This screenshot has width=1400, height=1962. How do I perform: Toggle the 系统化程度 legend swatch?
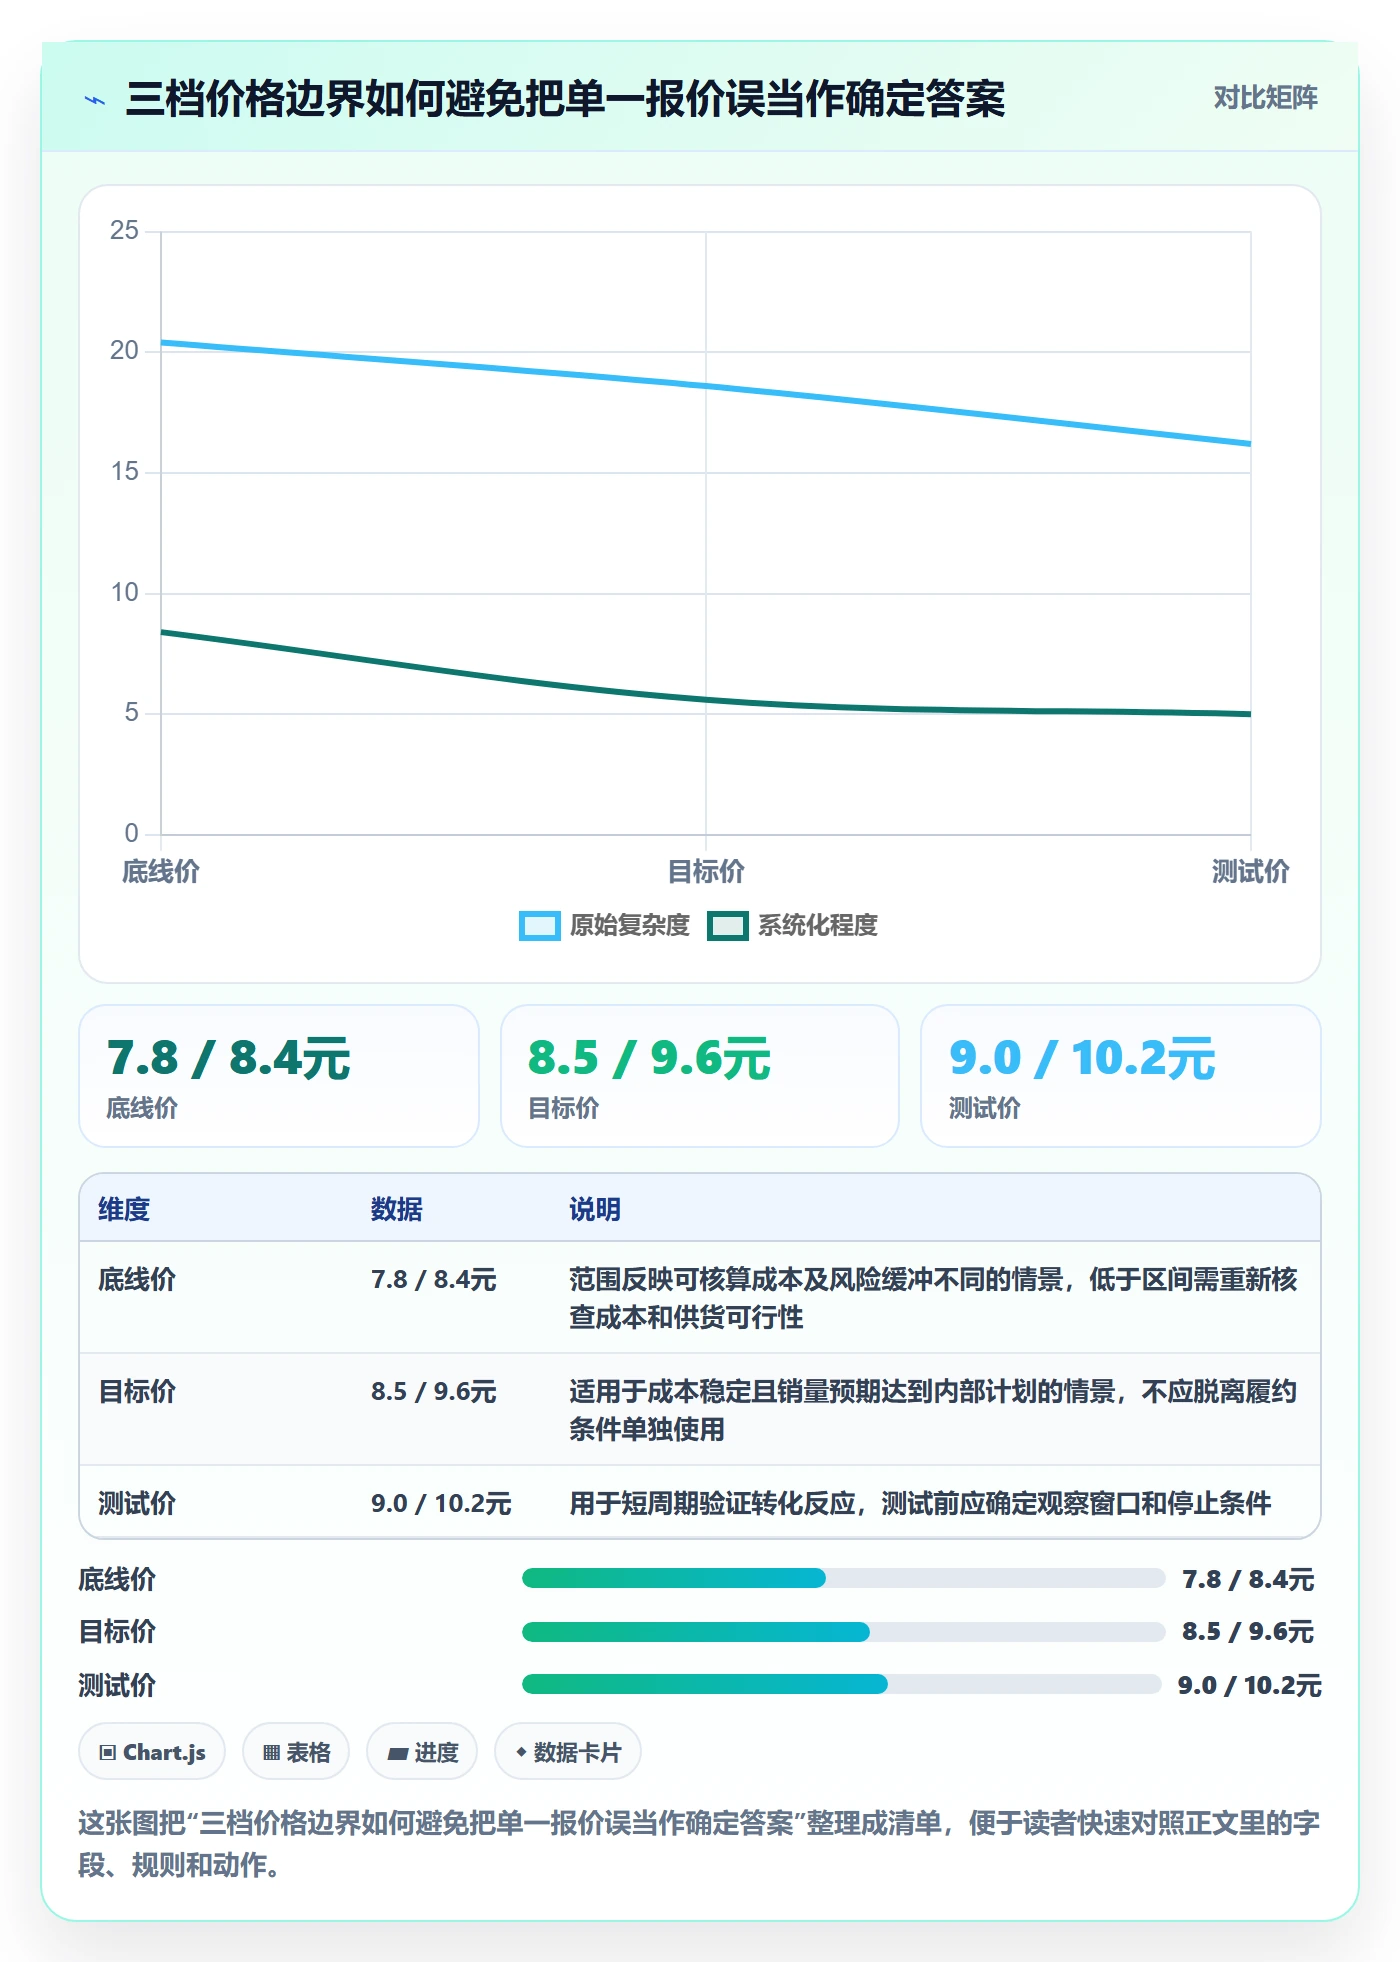pos(728,926)
